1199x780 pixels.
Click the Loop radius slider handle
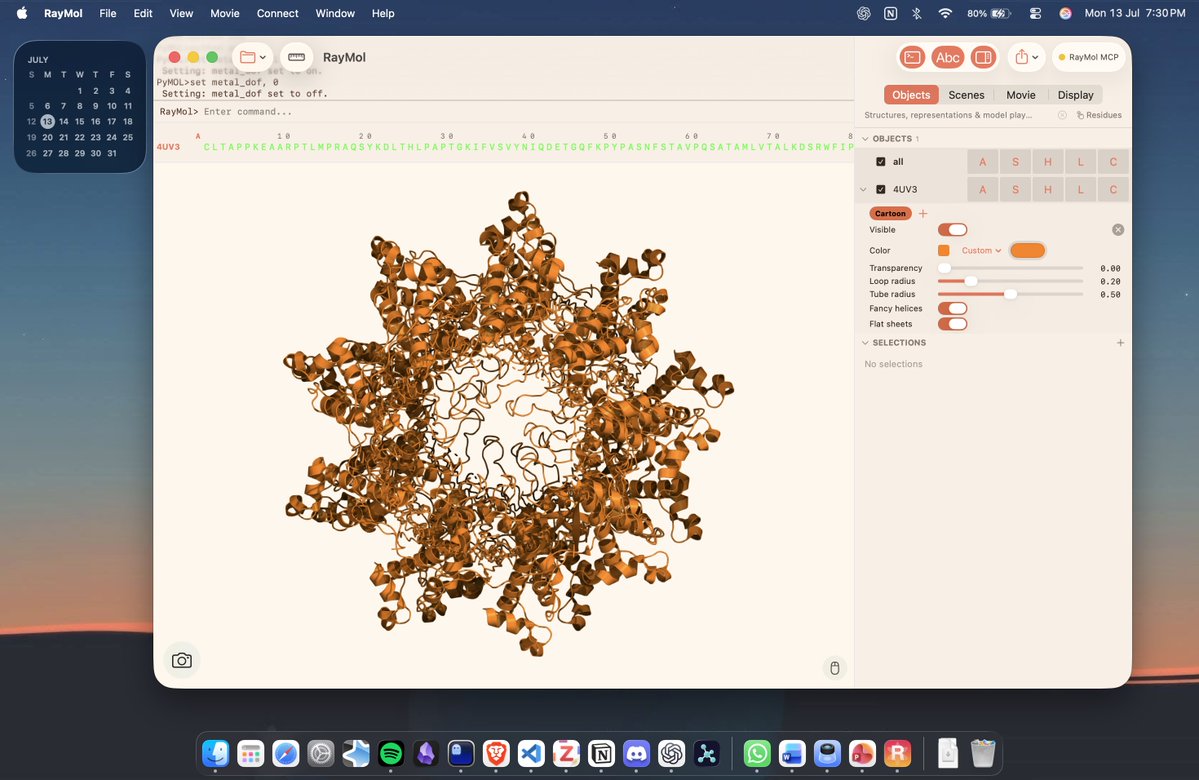click(x=971, y=281)
